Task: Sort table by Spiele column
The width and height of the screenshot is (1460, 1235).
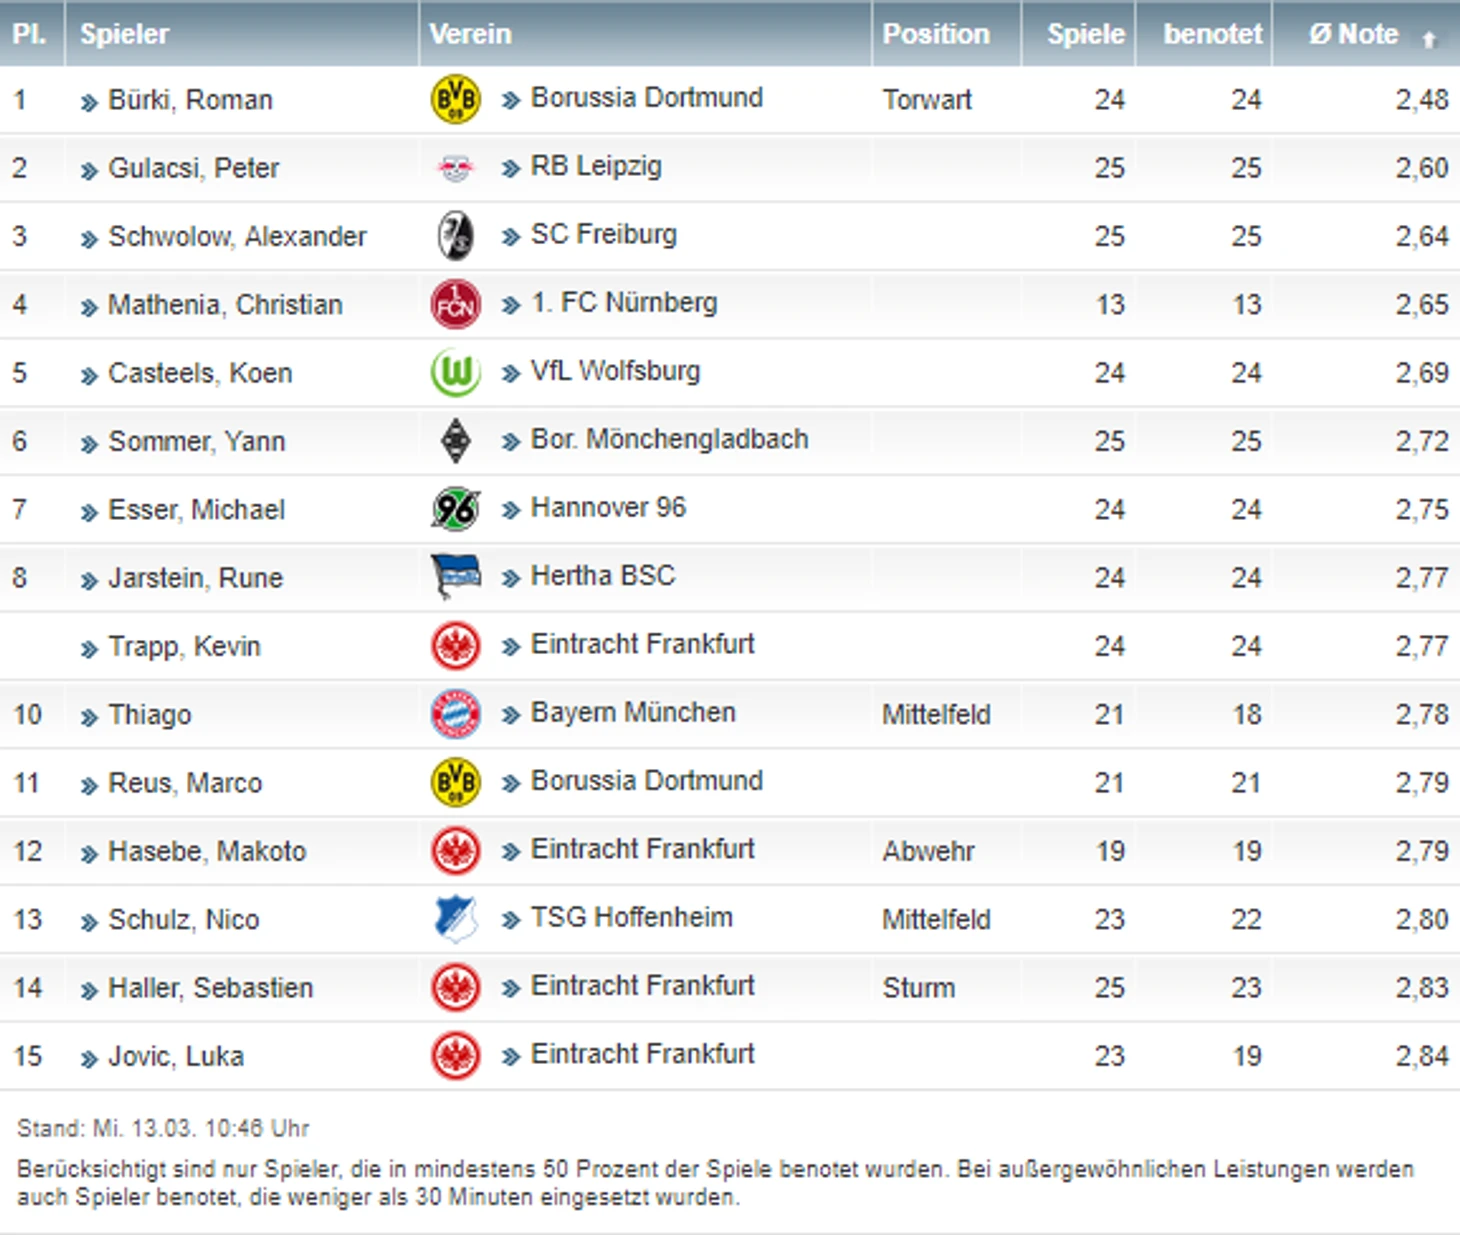Action: click(x=1085, y=34)
